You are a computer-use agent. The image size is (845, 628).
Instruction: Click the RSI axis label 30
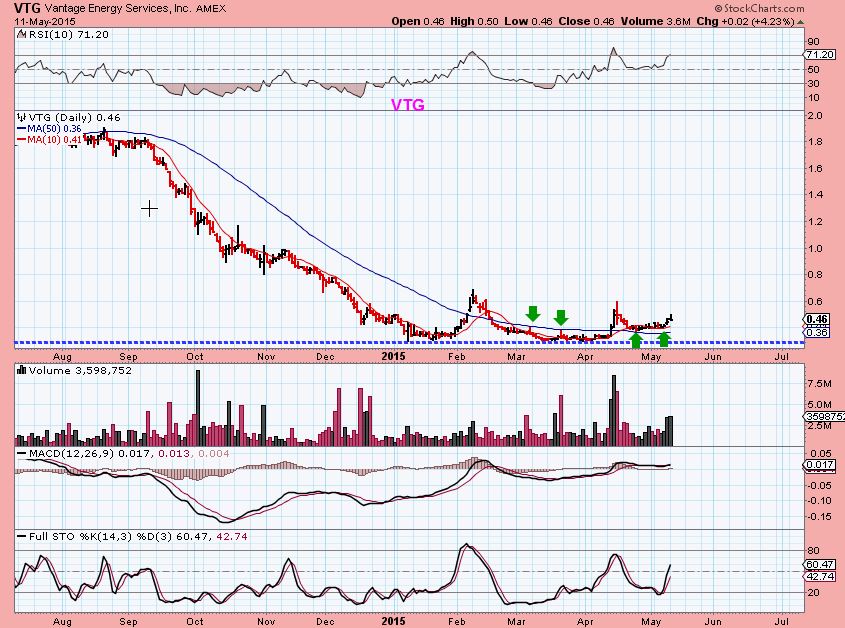[814, 83]
